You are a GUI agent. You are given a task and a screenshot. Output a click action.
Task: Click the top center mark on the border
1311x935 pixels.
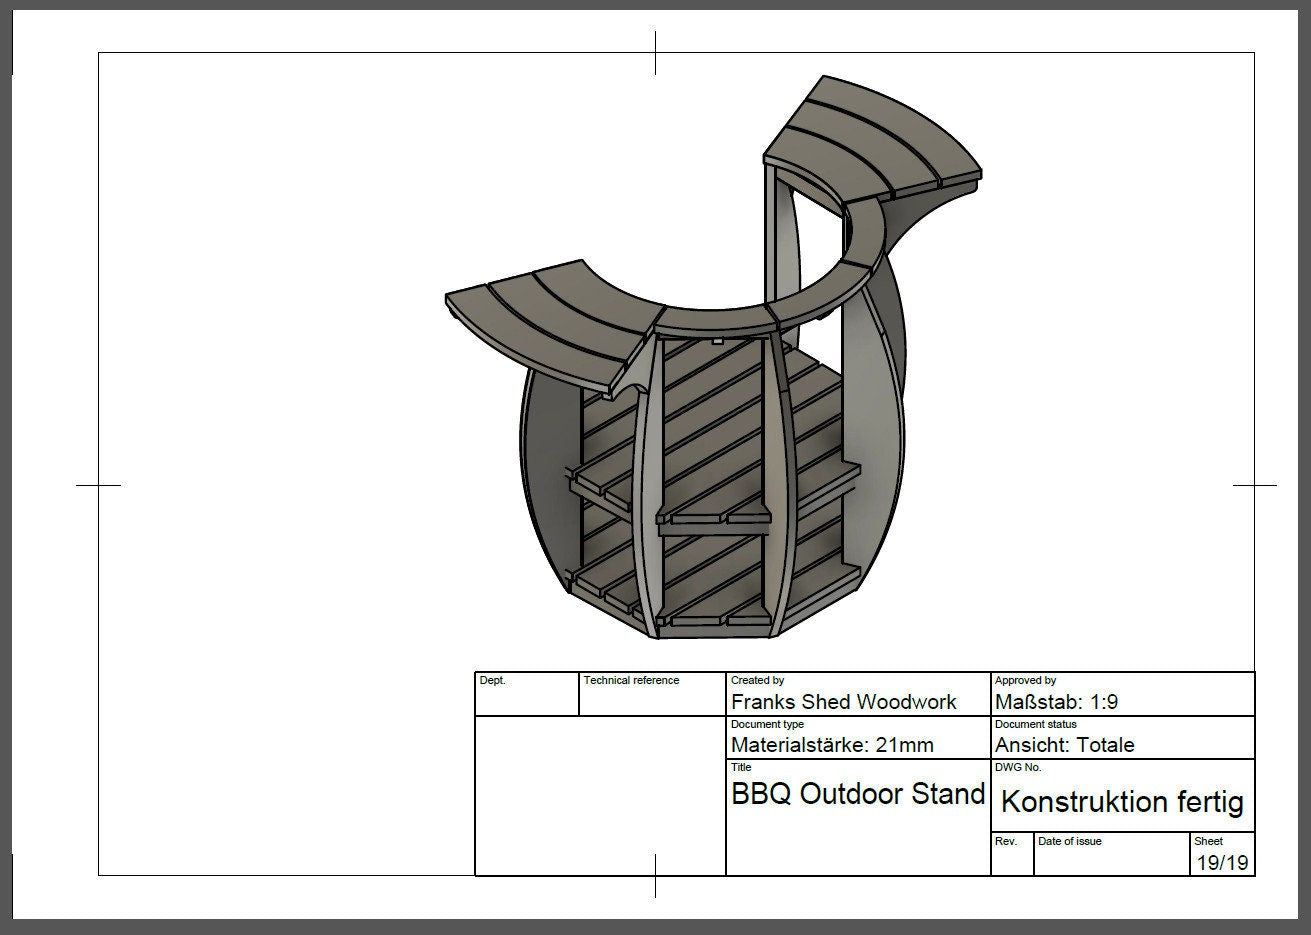tap(656, 53)
